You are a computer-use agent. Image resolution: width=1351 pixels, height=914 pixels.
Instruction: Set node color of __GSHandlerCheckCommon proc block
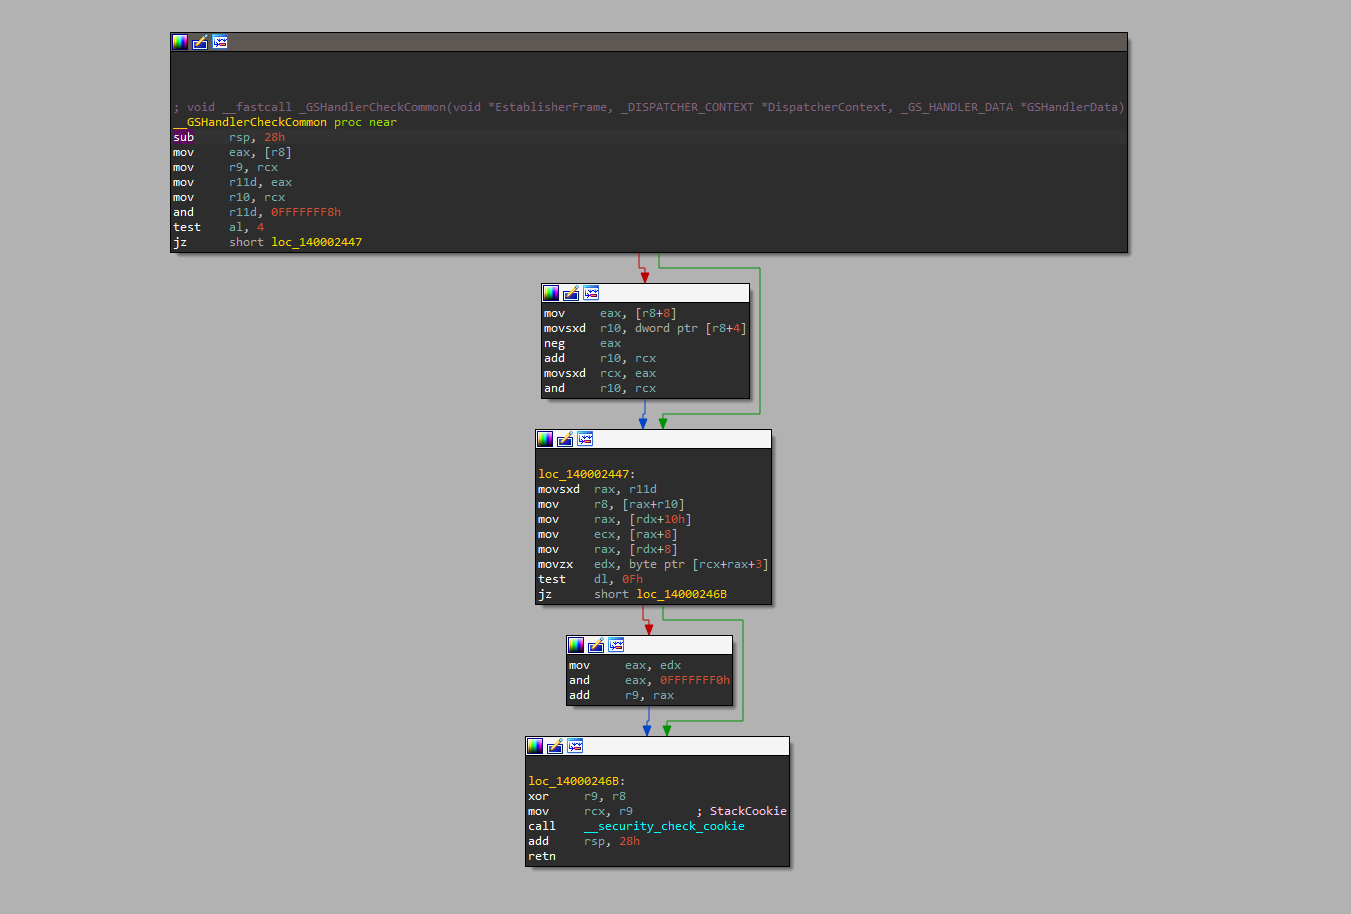coord(180,42)
